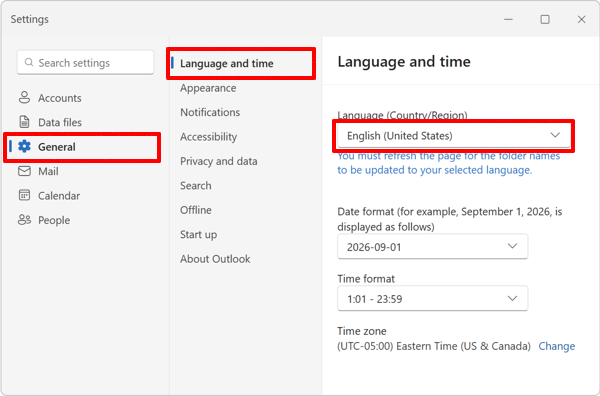Viewport: 600px width, 396px height.
Task: Click the Calendar icon in sidebar
Action: click(x=24, y=195)
